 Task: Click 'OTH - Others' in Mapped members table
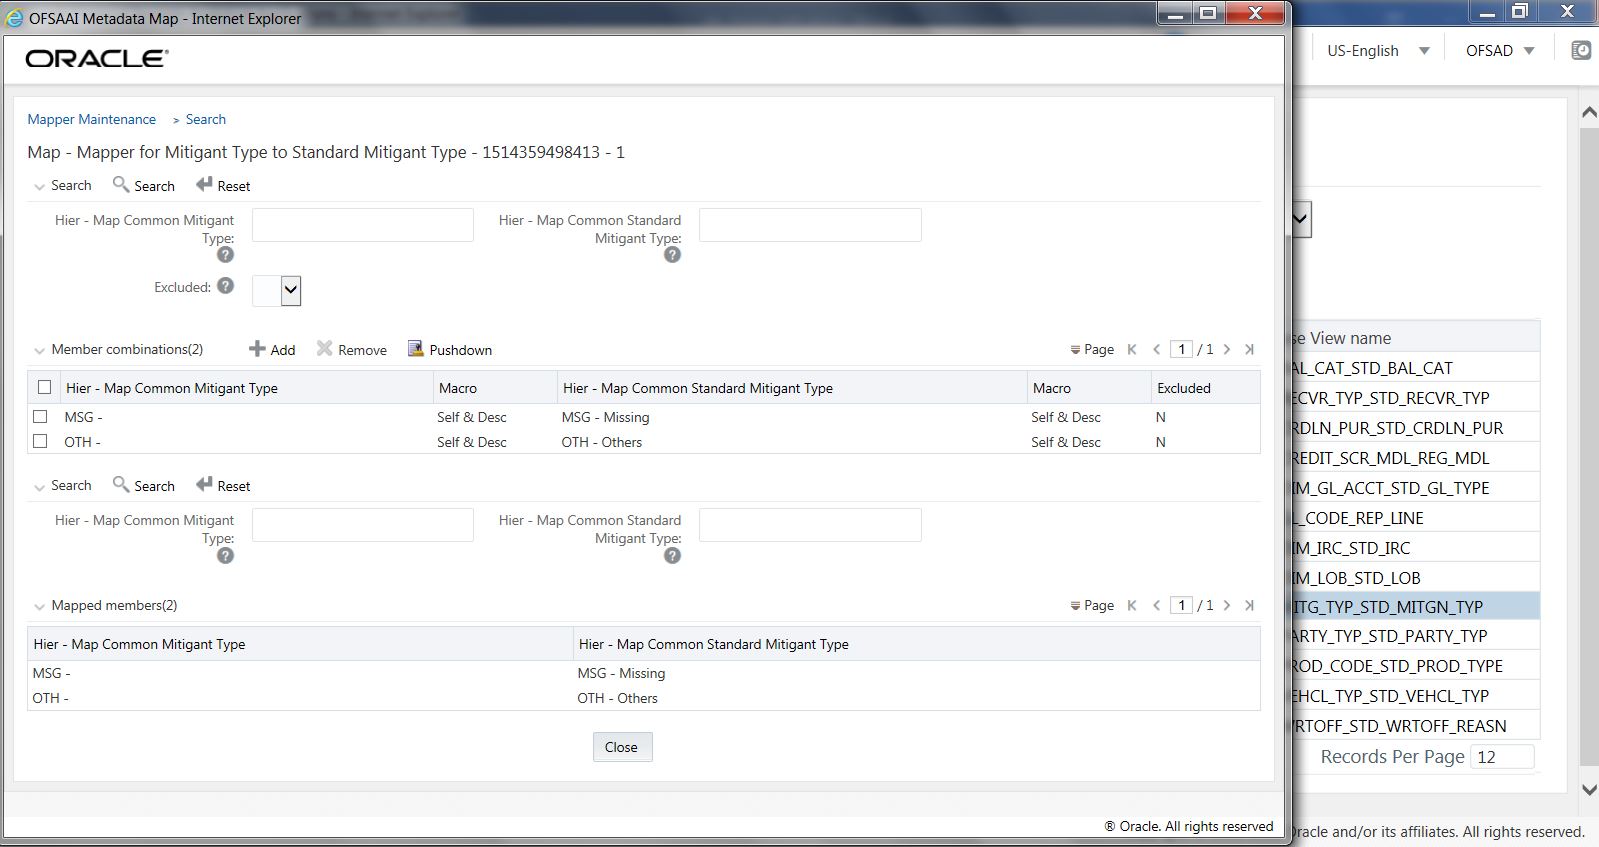(617, 698)
